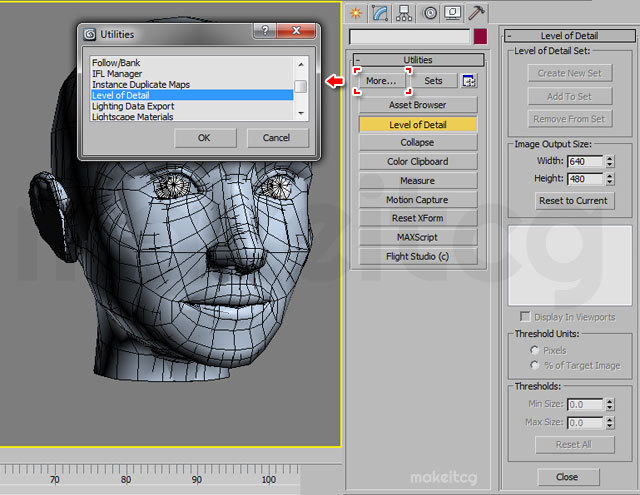
Task: Open the Display panel tab
Action: (x=453, y=12)
